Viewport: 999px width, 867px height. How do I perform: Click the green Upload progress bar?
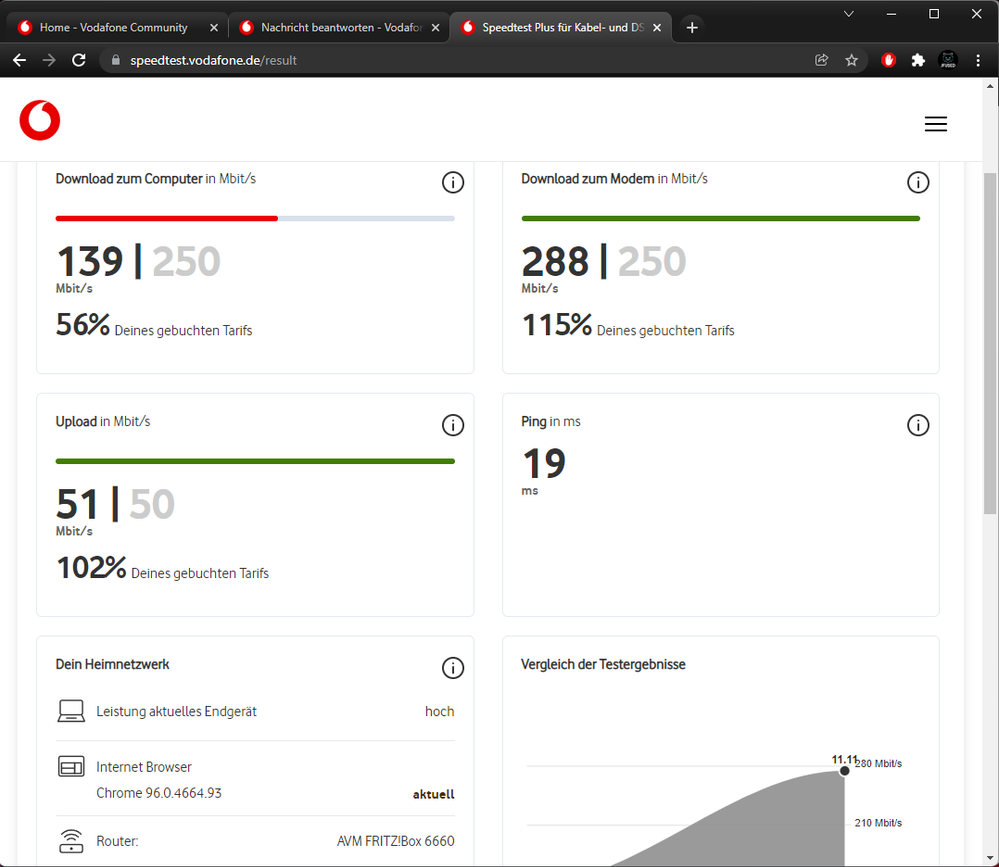click(x=255, y=461)
